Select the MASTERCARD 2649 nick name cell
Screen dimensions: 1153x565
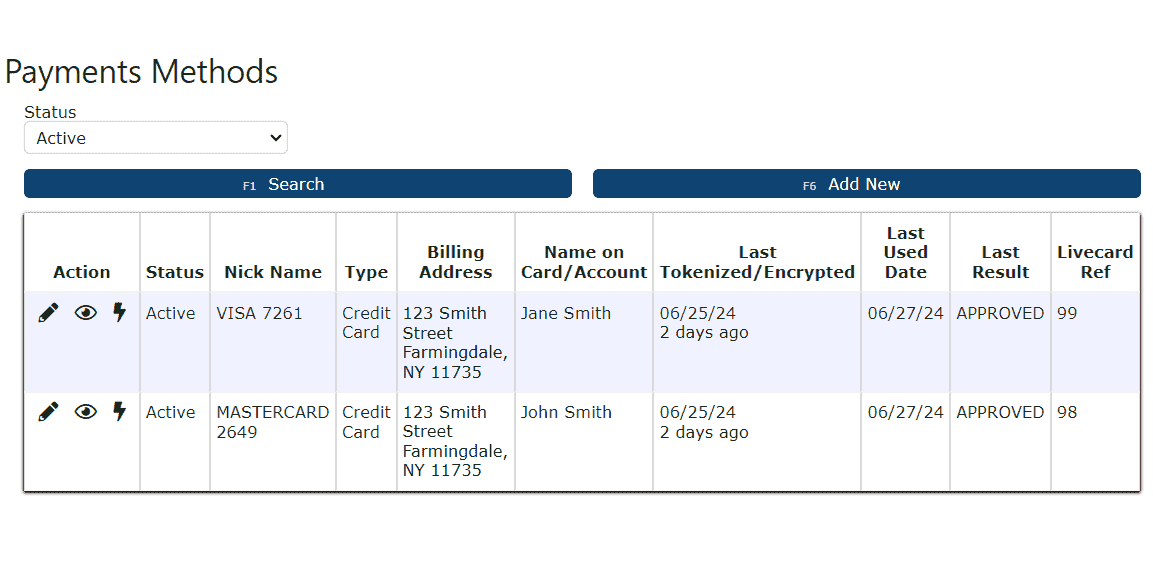coord(272,422)
